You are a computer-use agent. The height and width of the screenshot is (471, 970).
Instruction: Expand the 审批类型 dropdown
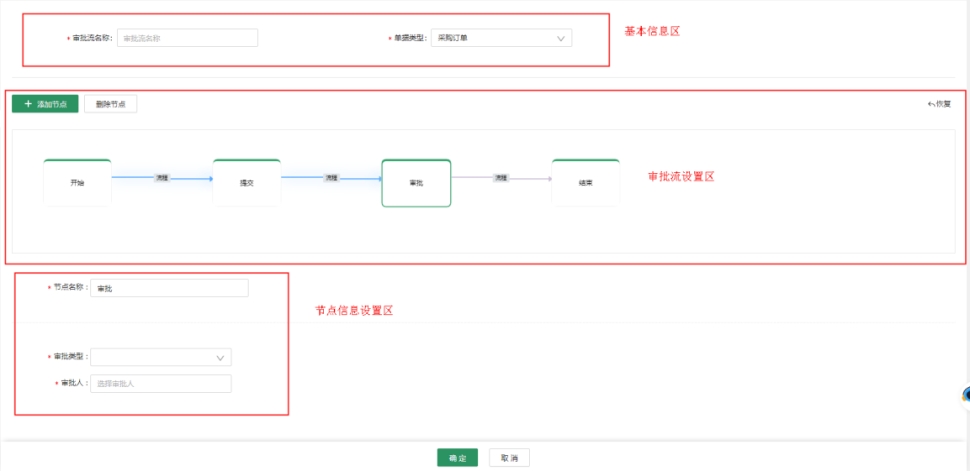pyautogui.click(x=160, y=357)
